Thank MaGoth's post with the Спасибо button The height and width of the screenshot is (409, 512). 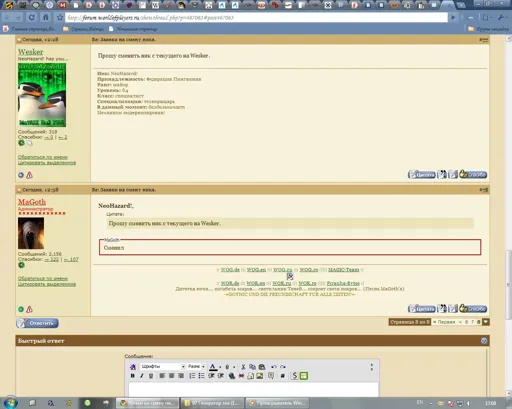(473, 309)
